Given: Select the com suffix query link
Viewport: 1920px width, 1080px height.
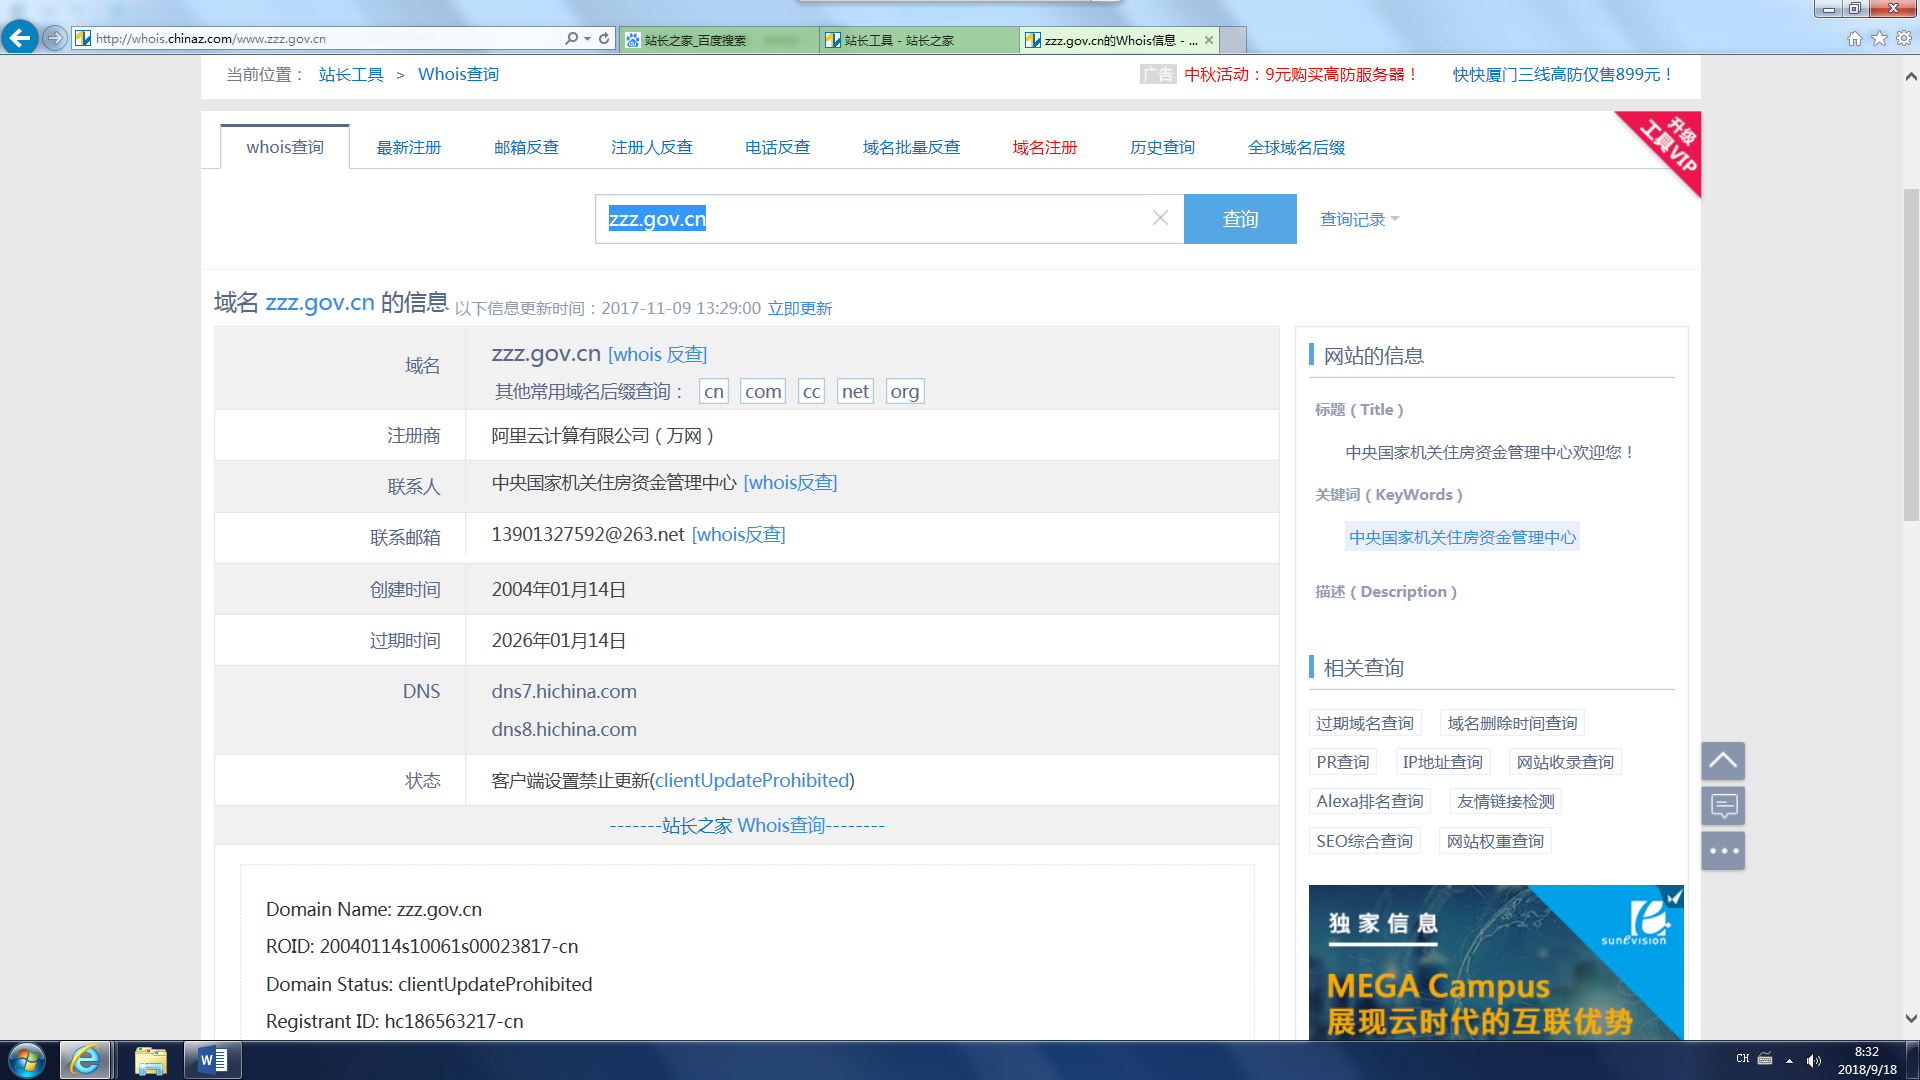Looking at the screenshot, I should [x=763, y=392].
